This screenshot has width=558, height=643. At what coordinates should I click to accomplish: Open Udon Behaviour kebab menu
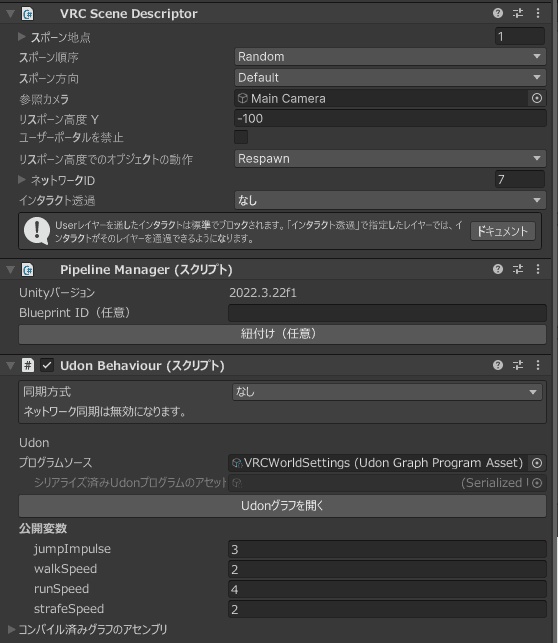538,365
